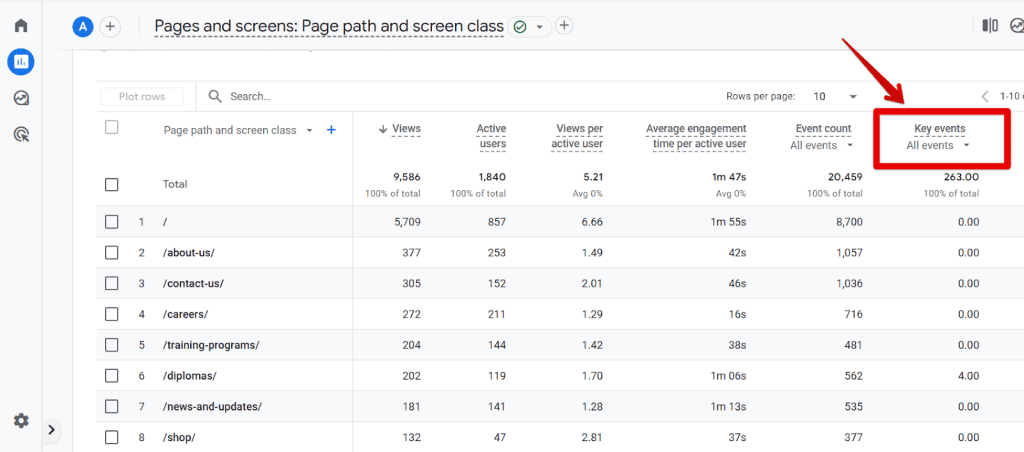Click the total views value 9,586

click(x=406, y=177)
